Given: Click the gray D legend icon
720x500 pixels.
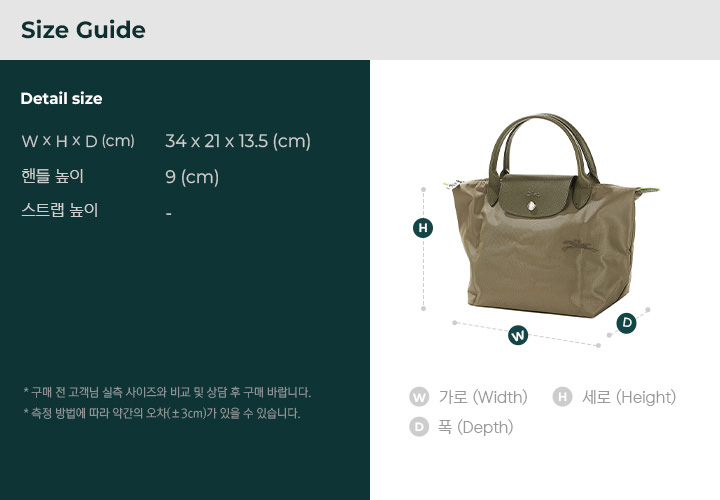Looking at the screenshot, I should coord(419,427).
